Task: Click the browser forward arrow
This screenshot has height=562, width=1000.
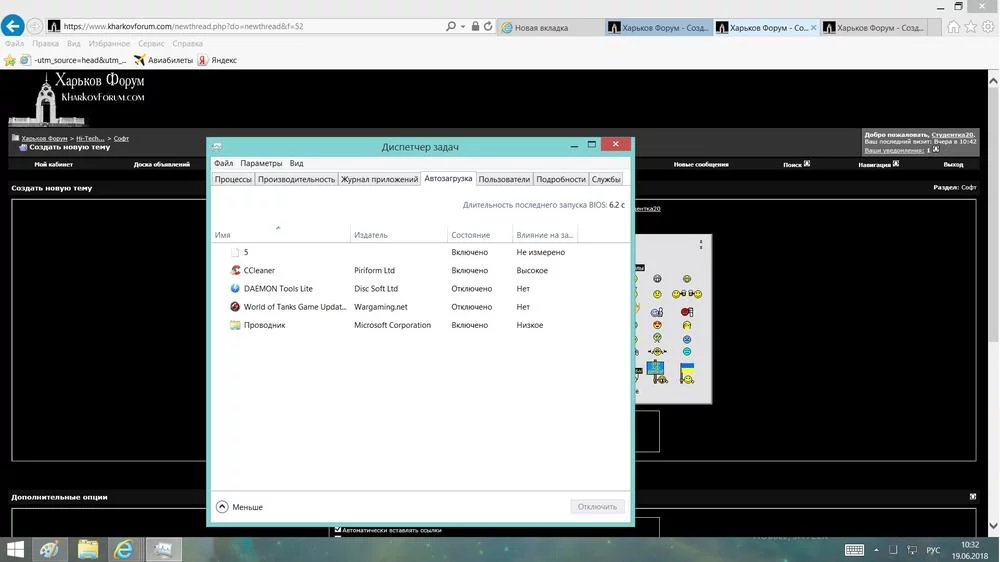Action: (34, 26)
